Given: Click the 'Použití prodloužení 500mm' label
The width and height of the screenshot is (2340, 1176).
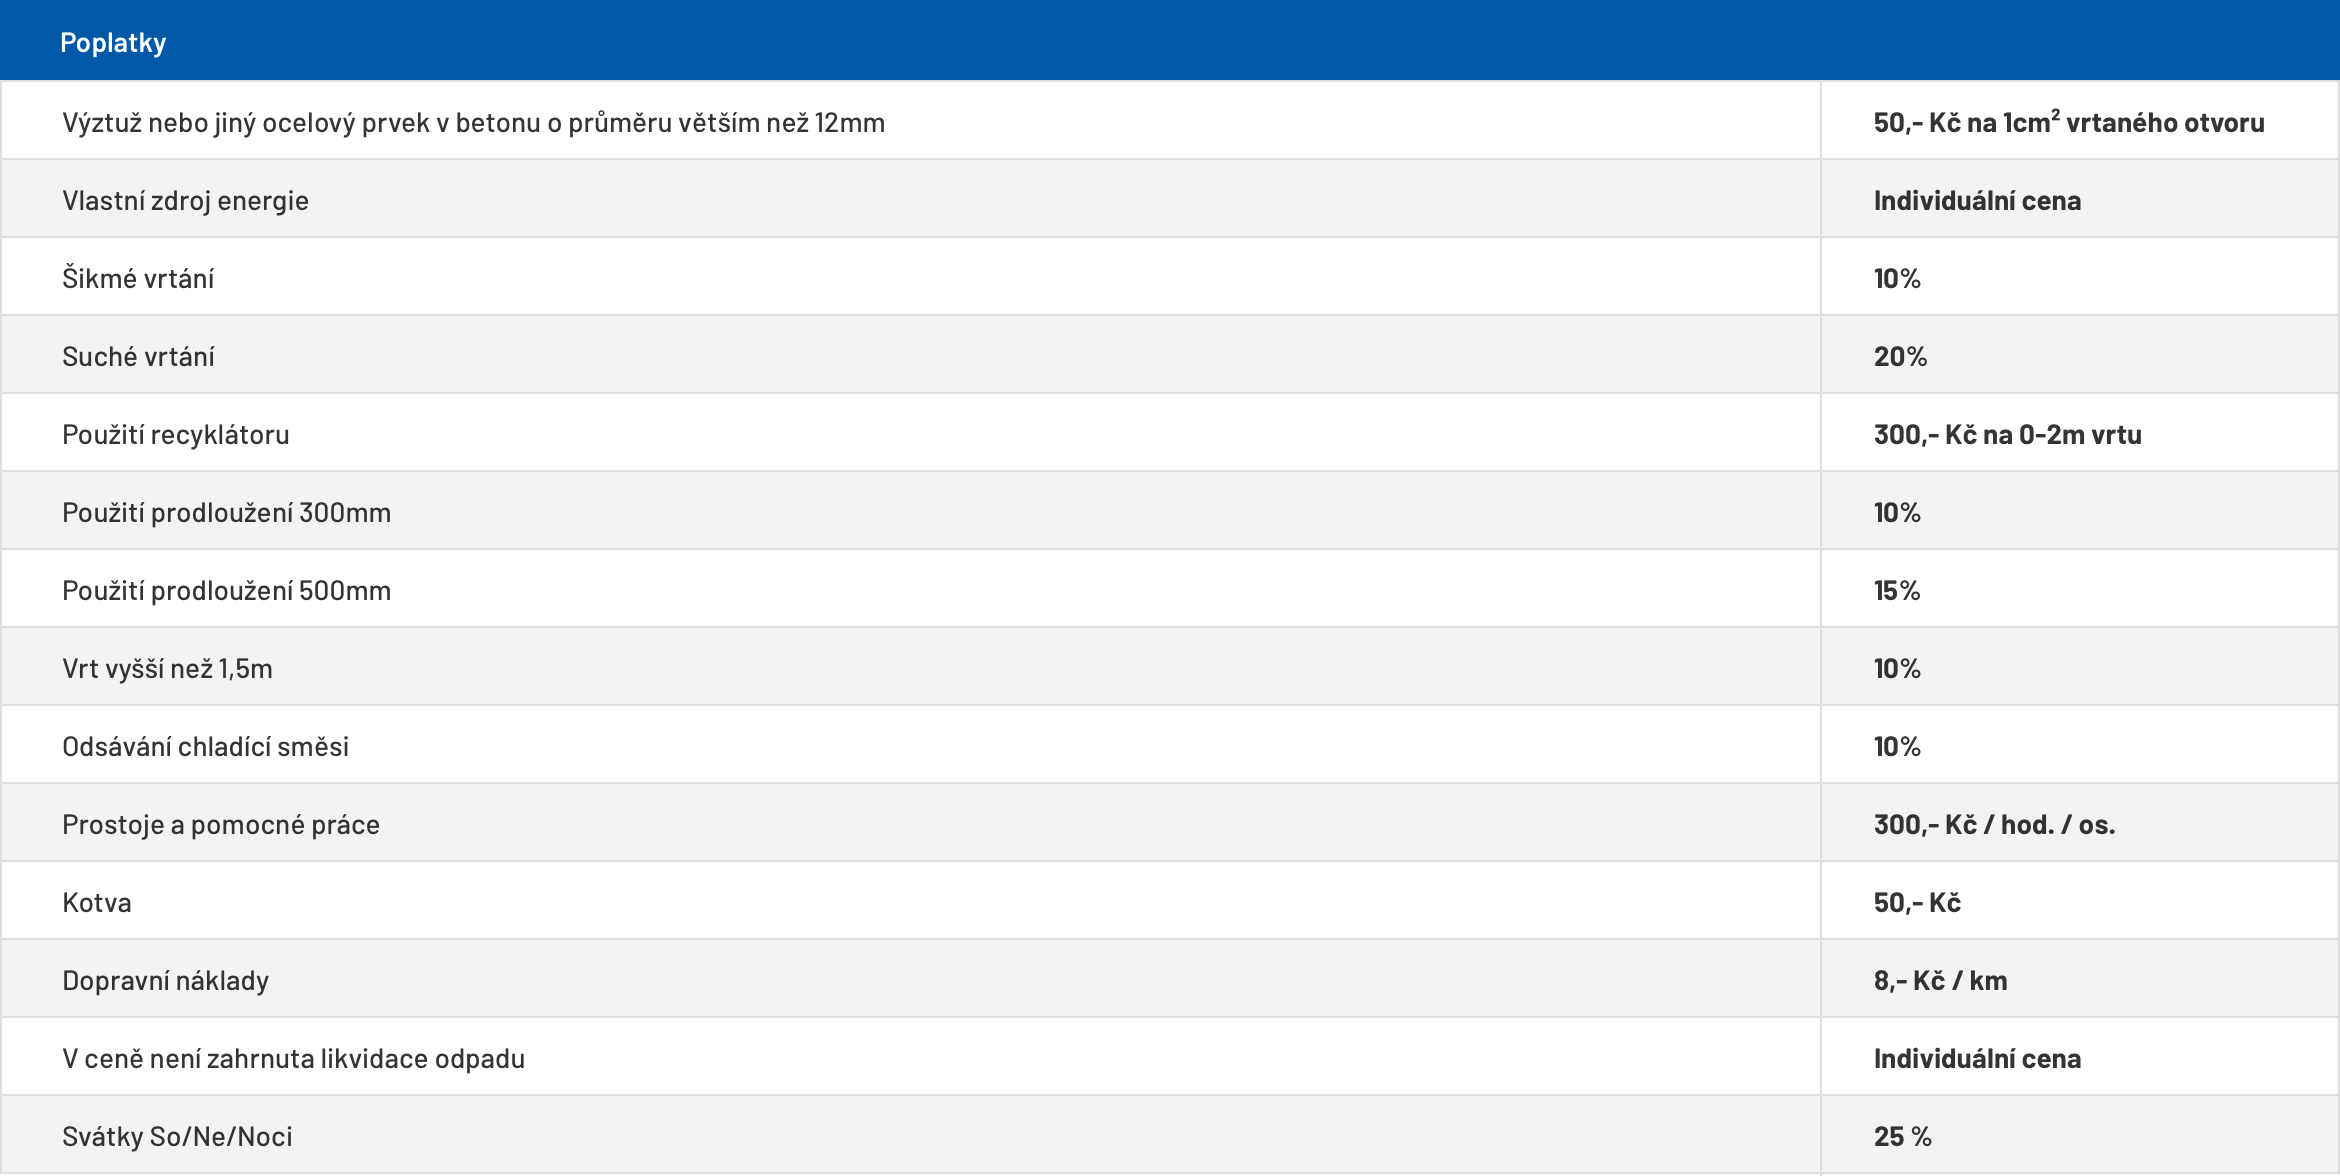Looking at the screenshot, I should click(226, 591).
